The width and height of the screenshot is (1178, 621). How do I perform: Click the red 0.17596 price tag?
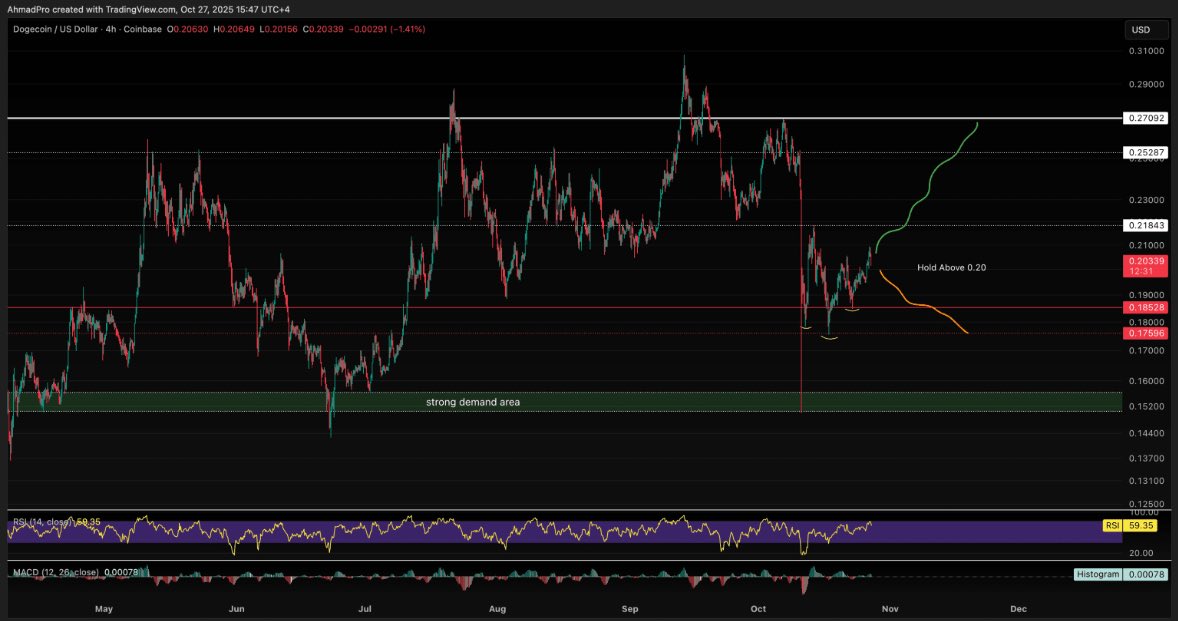click(1139, 333)
